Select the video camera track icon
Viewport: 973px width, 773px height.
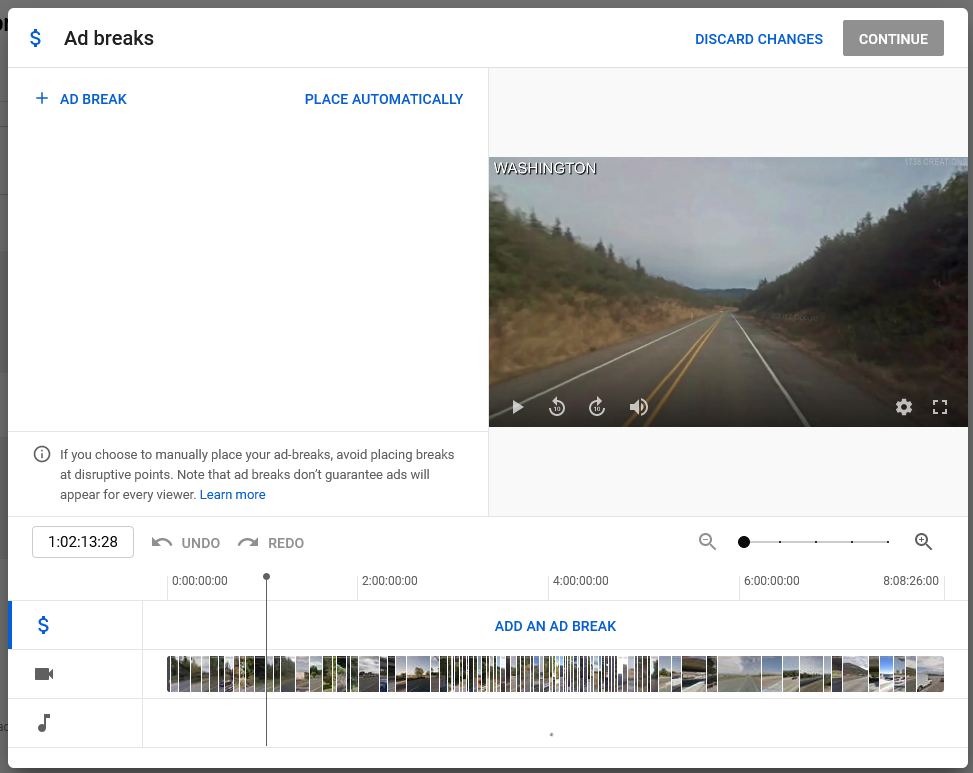(x=44, y=674)
